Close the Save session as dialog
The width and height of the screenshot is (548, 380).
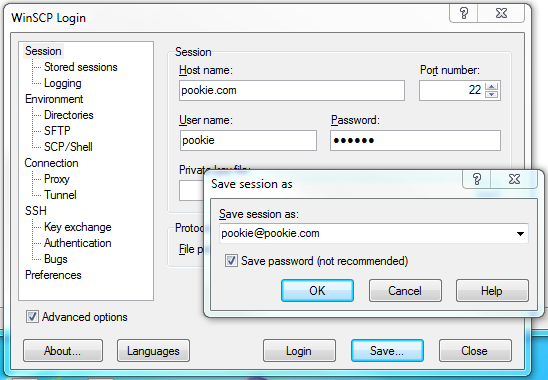514,179
